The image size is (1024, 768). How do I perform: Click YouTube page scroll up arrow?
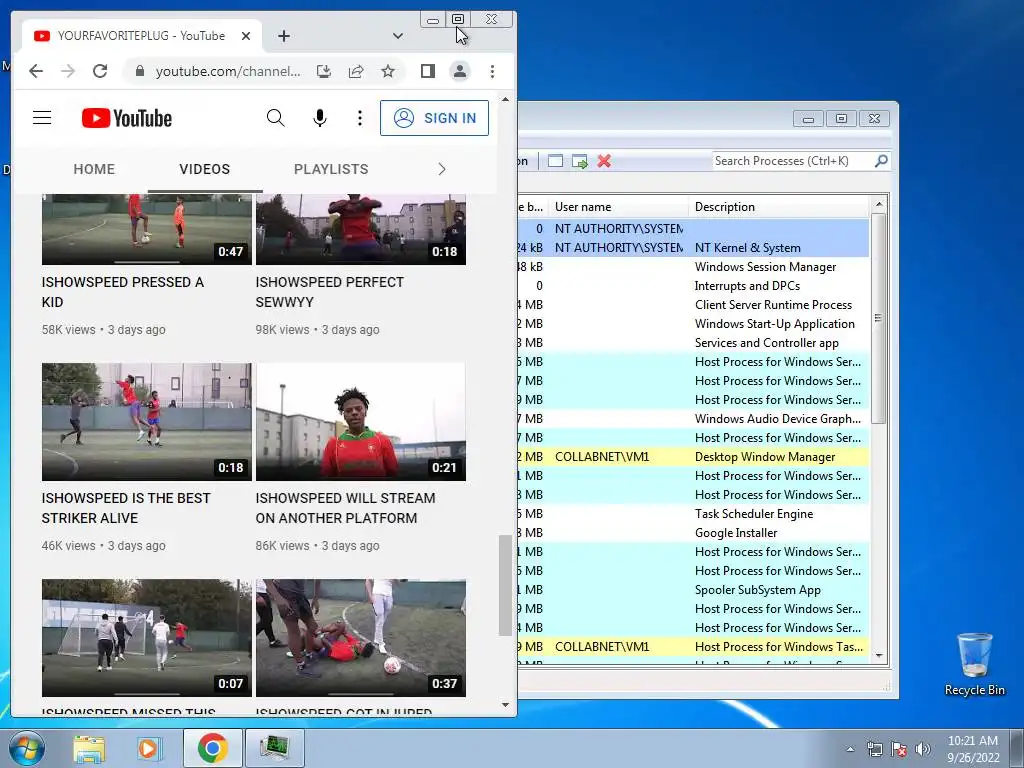click(505, 99)
